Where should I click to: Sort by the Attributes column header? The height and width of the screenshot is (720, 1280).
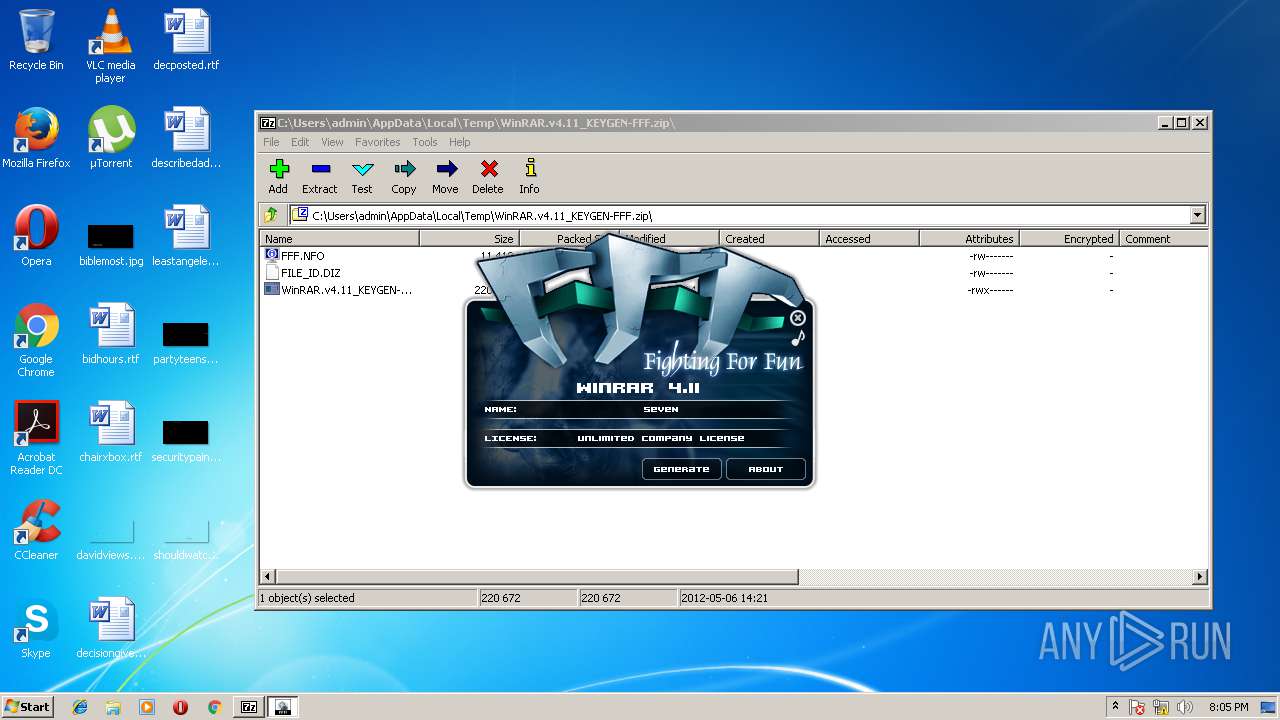[x=969, y=239]
